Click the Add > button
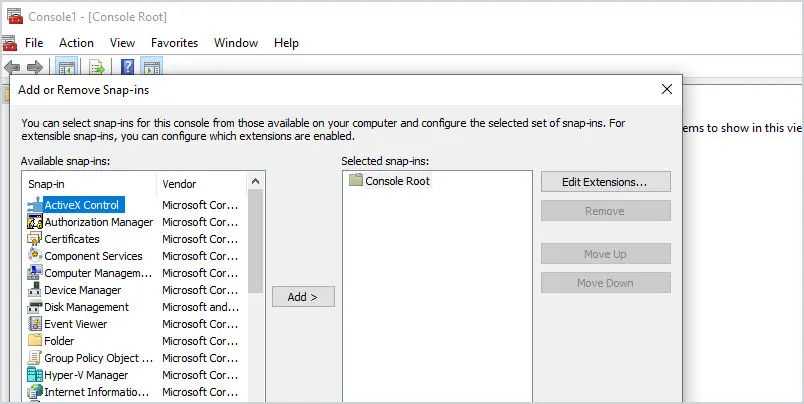Viewport: 804px width, 404px height. click(x=303, y=297)
